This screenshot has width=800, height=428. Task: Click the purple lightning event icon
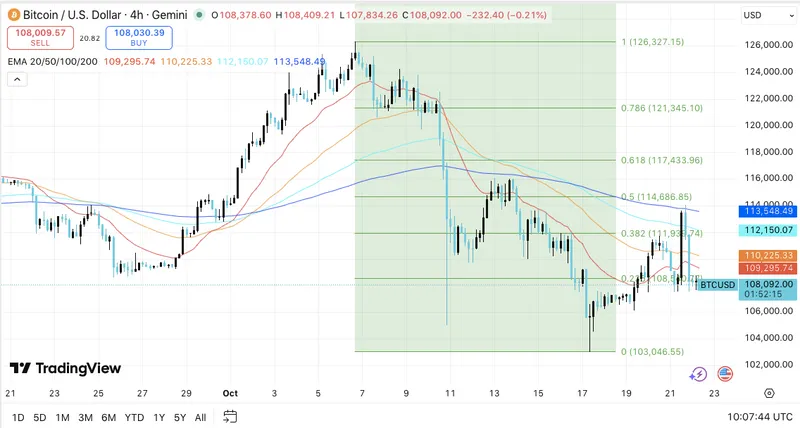tap(699, 374)
